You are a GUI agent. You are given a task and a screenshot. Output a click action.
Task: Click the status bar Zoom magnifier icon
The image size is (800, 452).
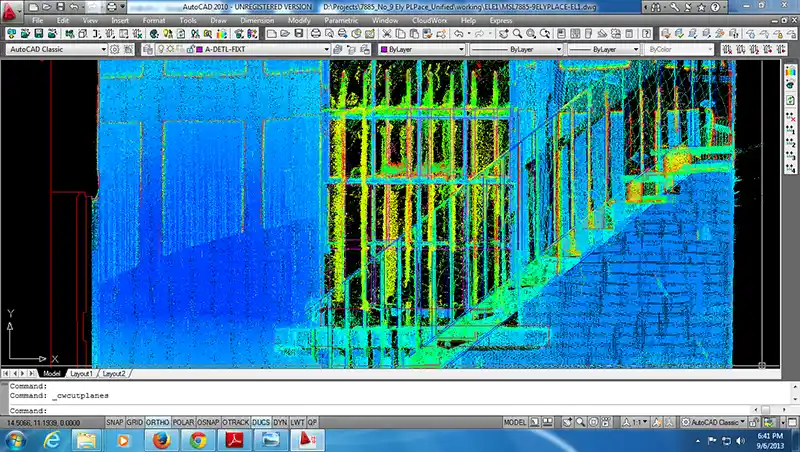click(x=581, y=422)
